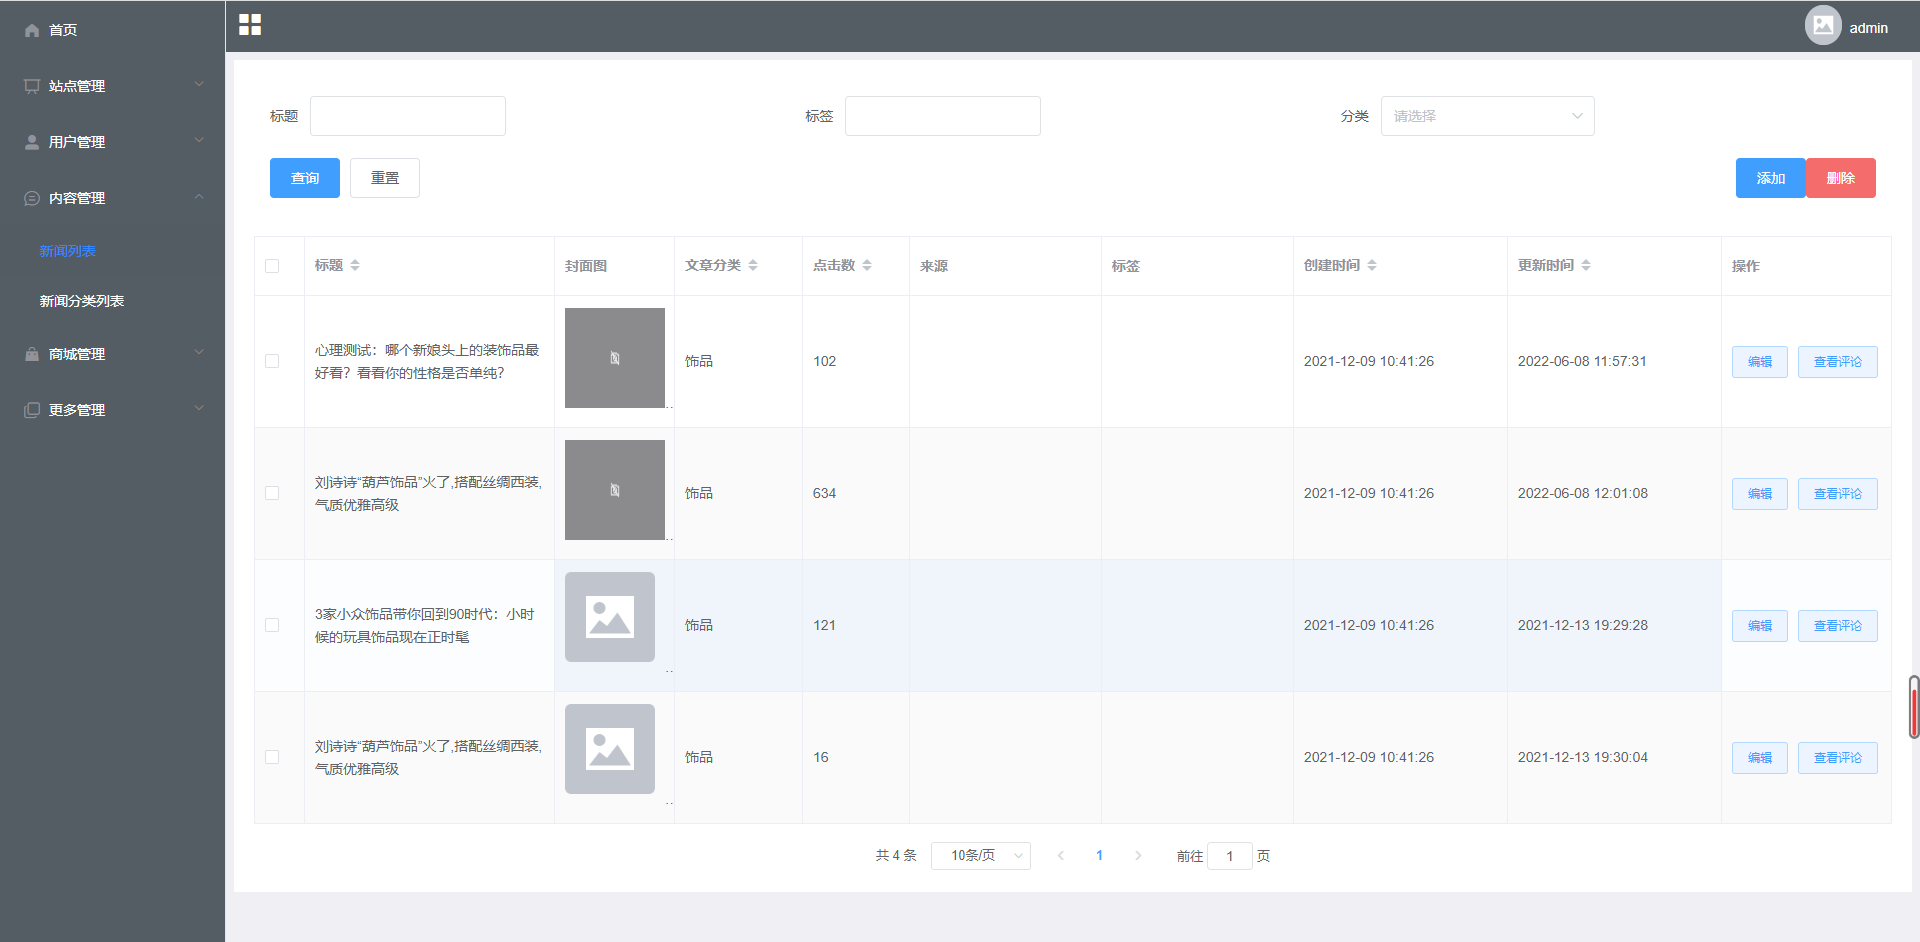
Task: Expand the 用户管理 submenu
Action: (112, 142)
